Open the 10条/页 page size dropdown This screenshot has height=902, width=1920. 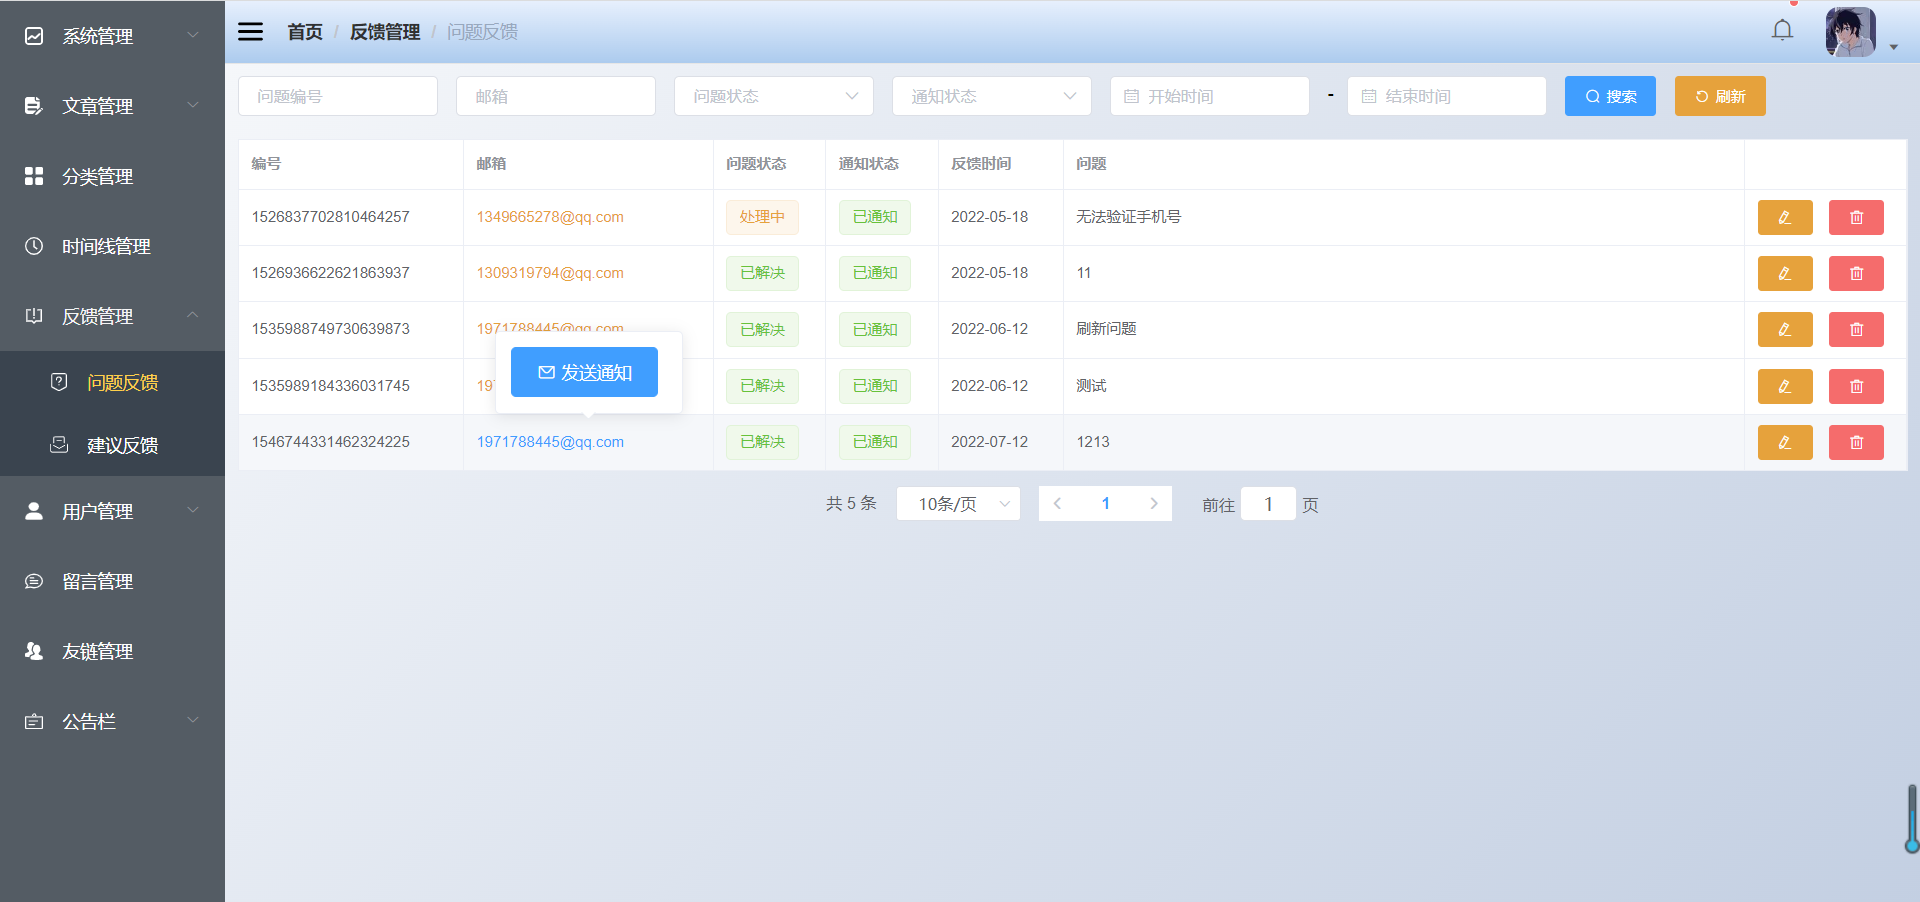[x=957, y=503]
